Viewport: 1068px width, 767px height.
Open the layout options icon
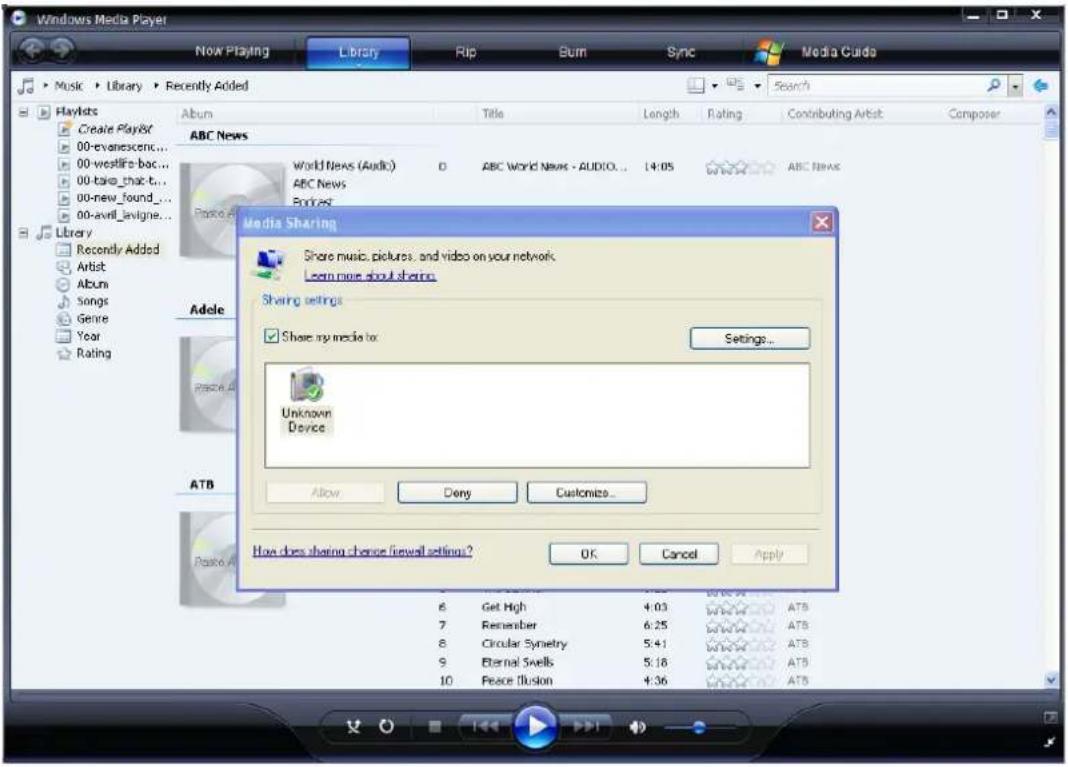pos(695,86)
